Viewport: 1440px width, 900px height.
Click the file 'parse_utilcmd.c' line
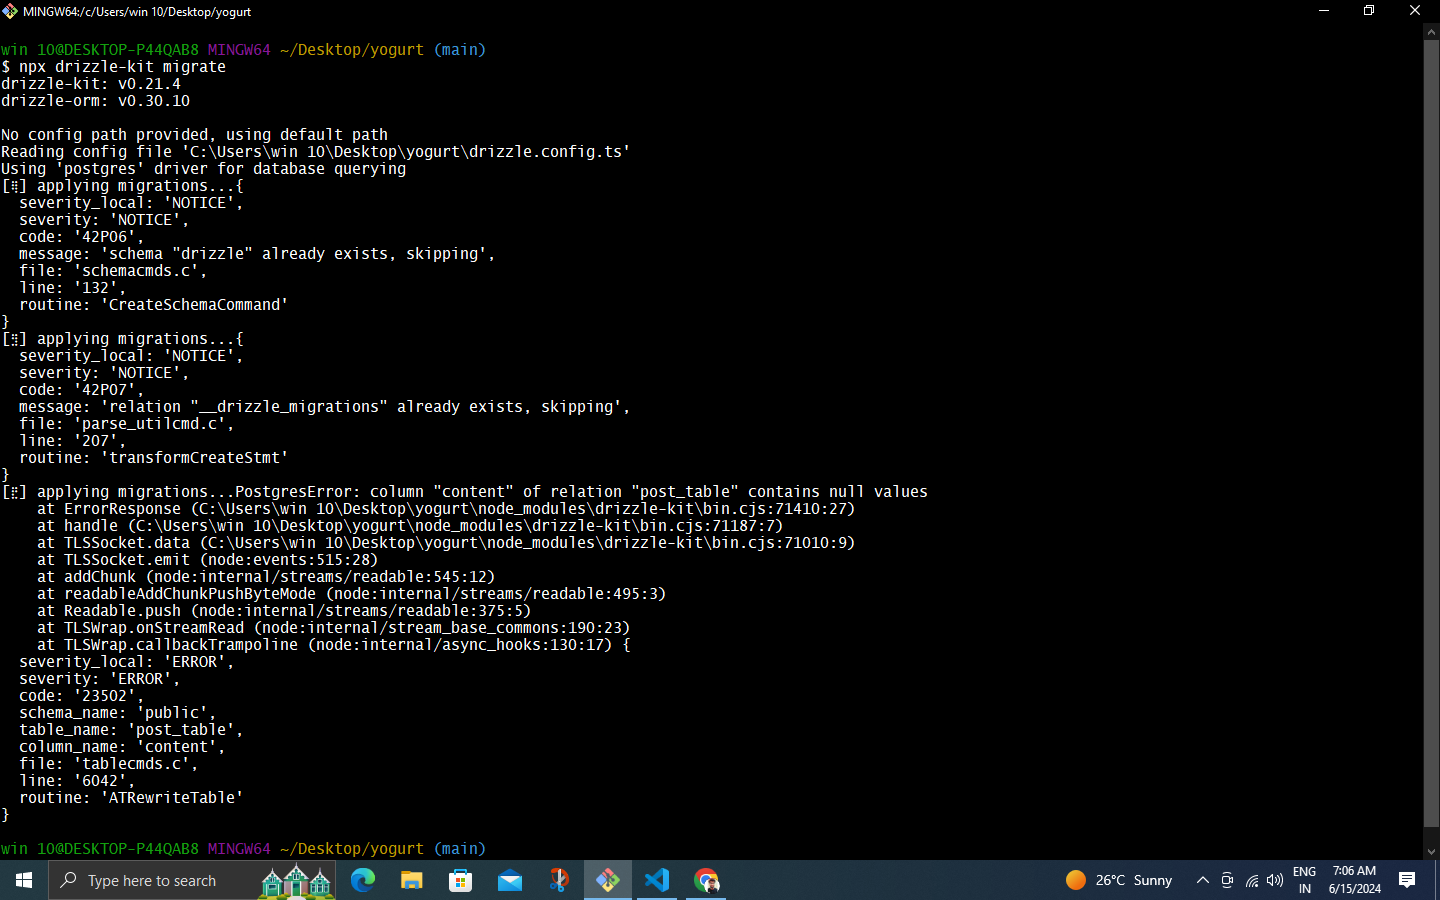click(x=126, y=424)
